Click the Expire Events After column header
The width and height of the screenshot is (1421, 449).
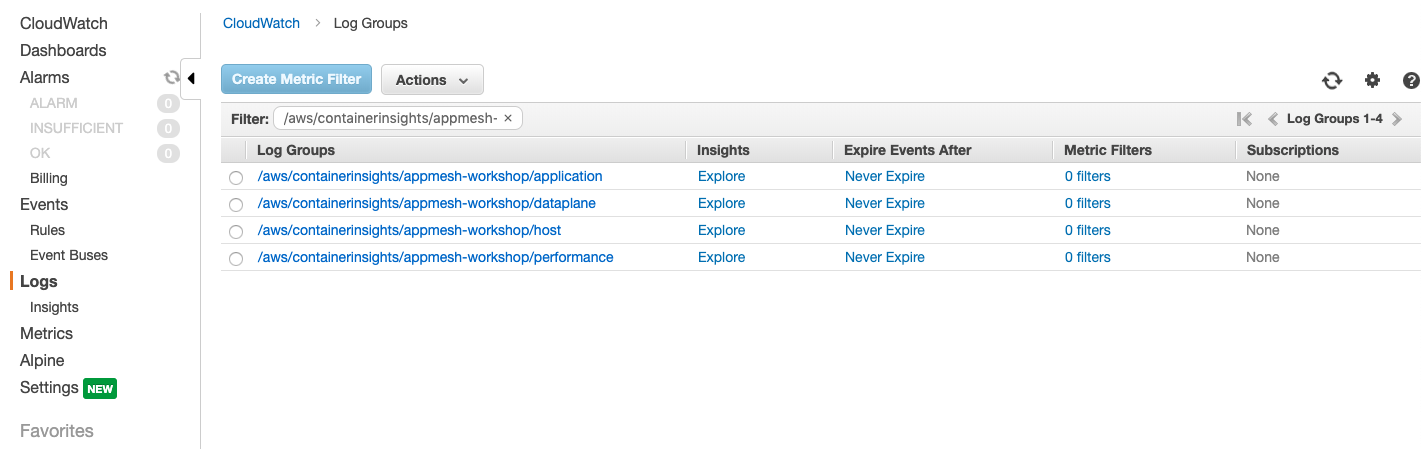tap(908, 150)
